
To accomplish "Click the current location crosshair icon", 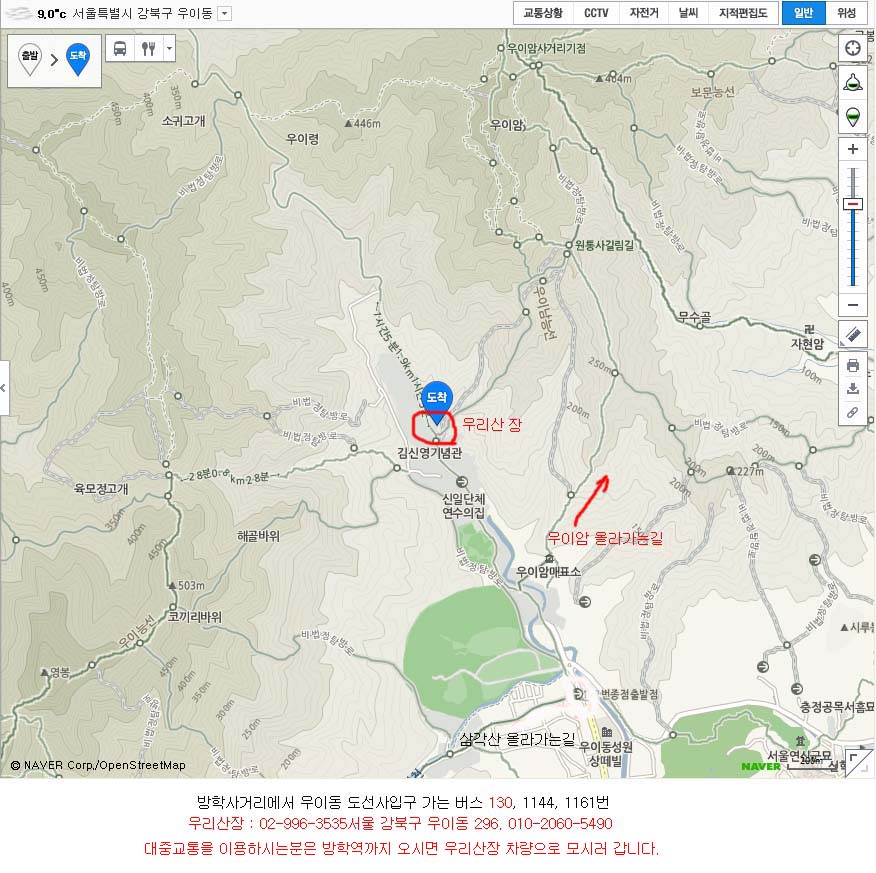I will coord(853,49).
